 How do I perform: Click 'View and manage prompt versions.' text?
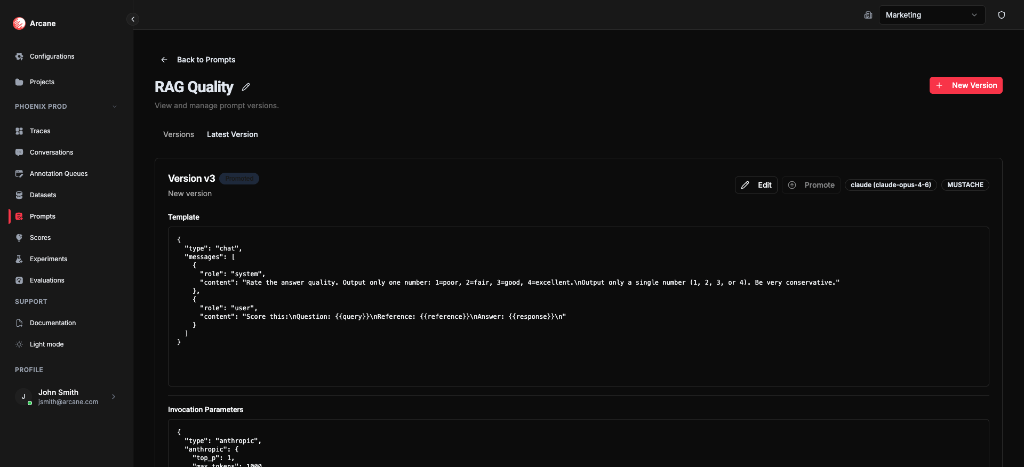(217, 105)
